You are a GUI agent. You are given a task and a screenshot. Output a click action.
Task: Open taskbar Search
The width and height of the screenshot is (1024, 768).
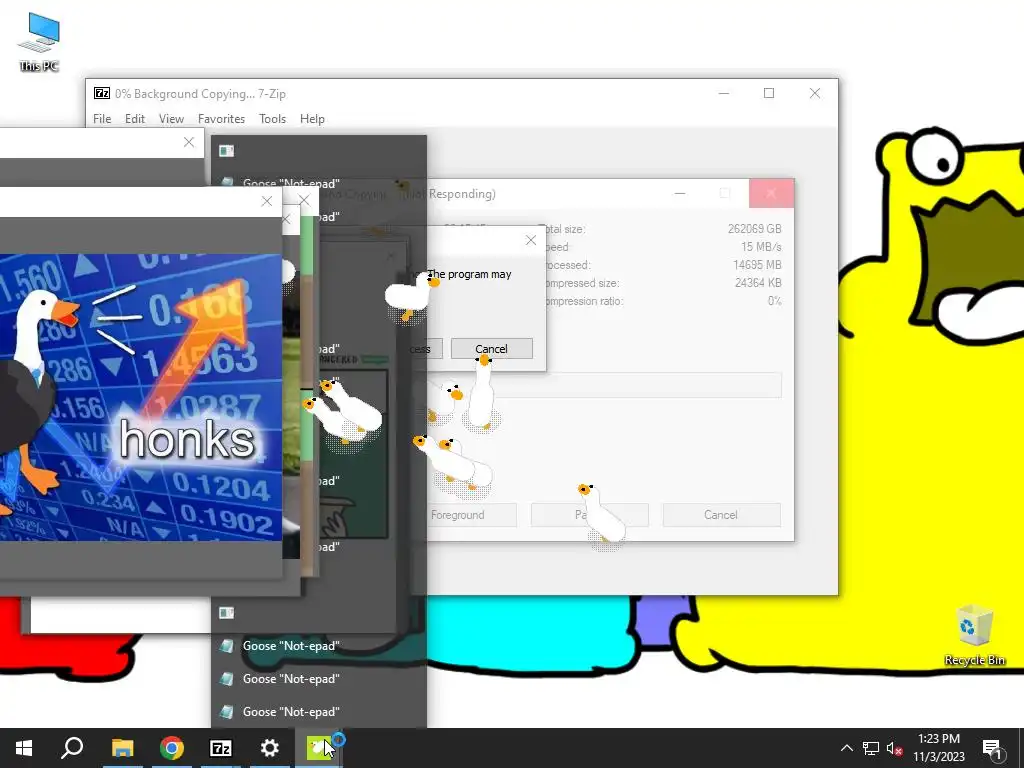(72, 748)
